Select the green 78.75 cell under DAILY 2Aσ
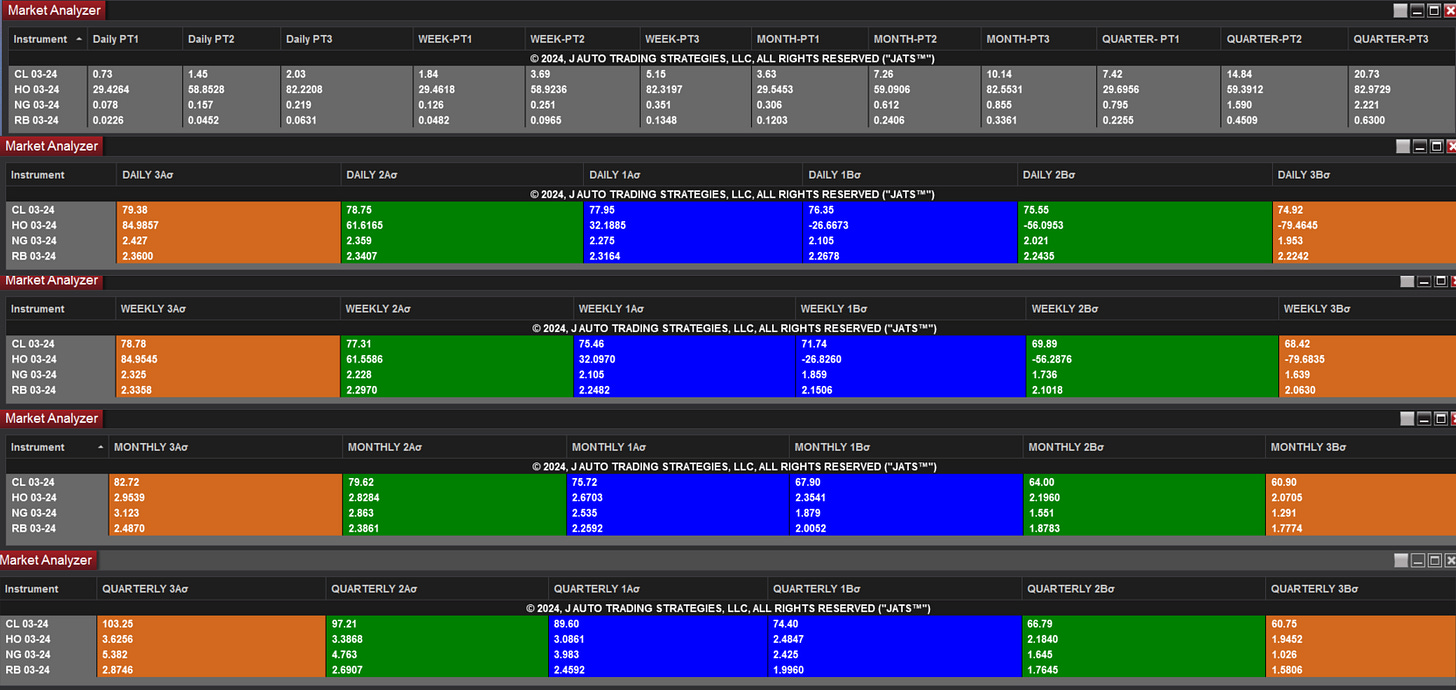Image resolution: width=1456 pixels, height=690 pixels. 462,210
